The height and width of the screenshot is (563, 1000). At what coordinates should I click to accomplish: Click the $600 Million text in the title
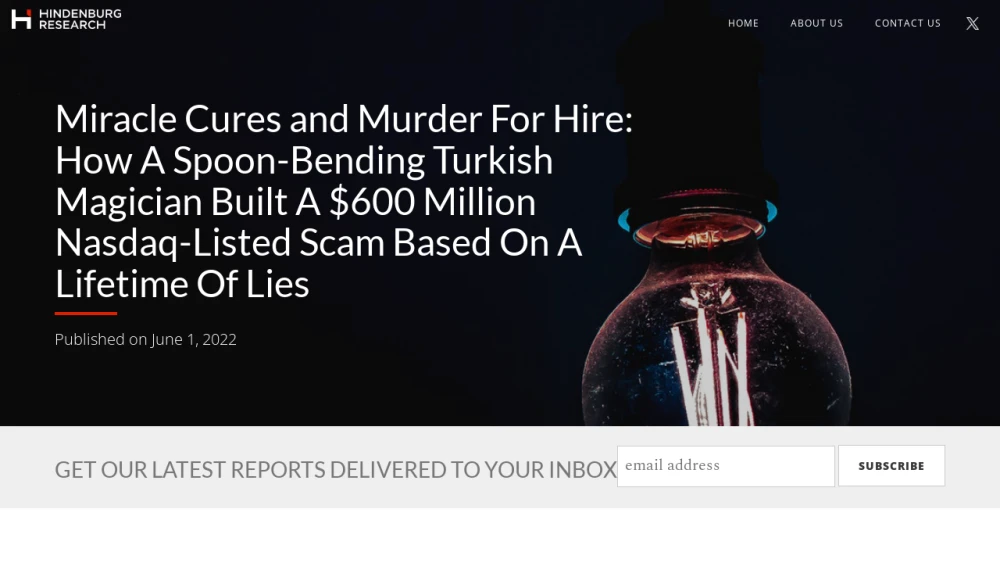(x=432, y=201)
